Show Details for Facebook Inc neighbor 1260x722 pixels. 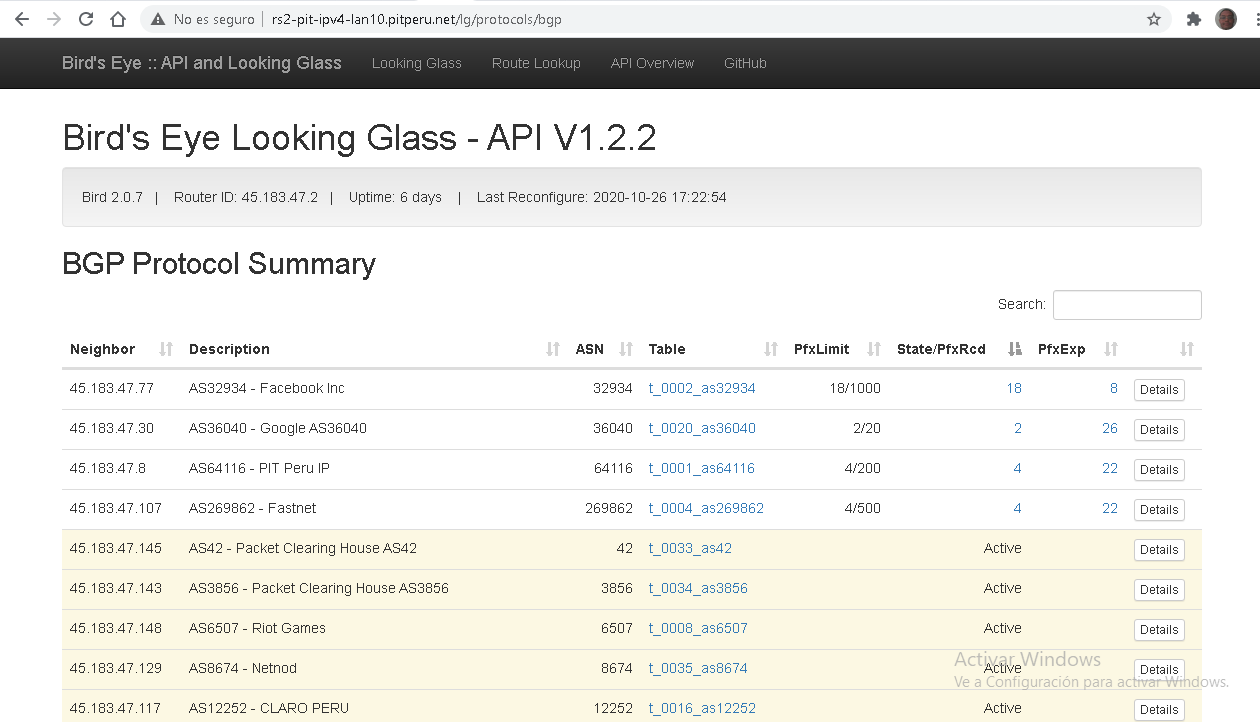click(1159, 390)
